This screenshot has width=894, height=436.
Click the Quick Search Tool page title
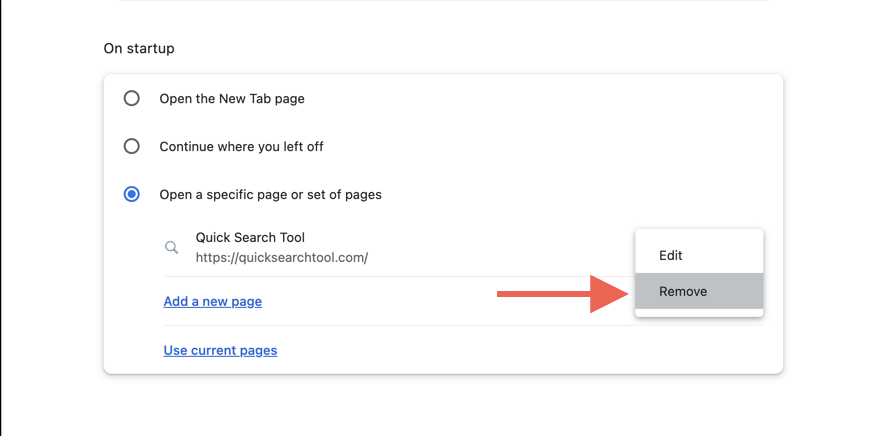click(x=250, y=238)
